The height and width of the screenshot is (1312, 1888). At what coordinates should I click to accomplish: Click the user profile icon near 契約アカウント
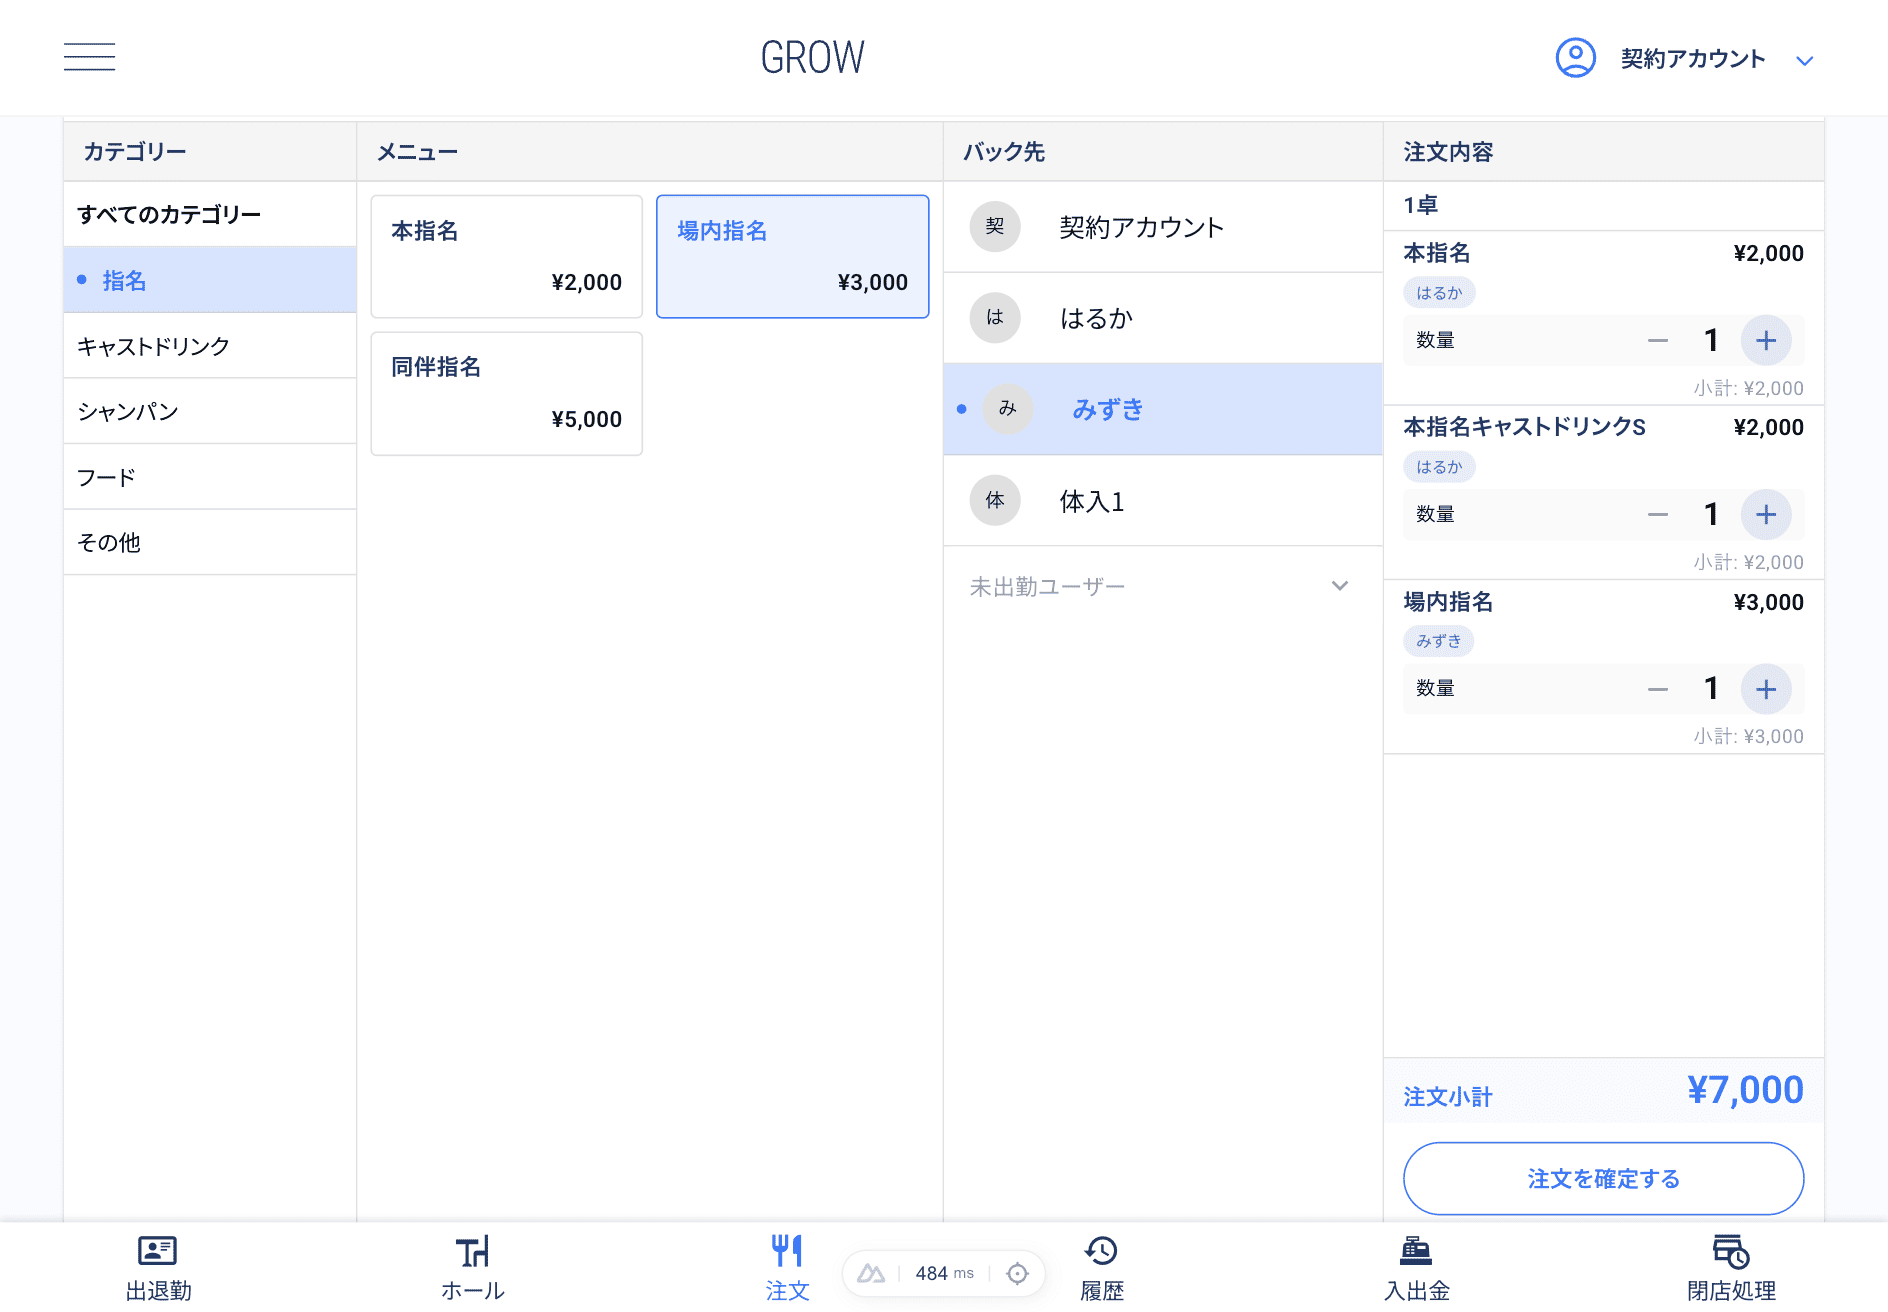[x=1575, y=58]
